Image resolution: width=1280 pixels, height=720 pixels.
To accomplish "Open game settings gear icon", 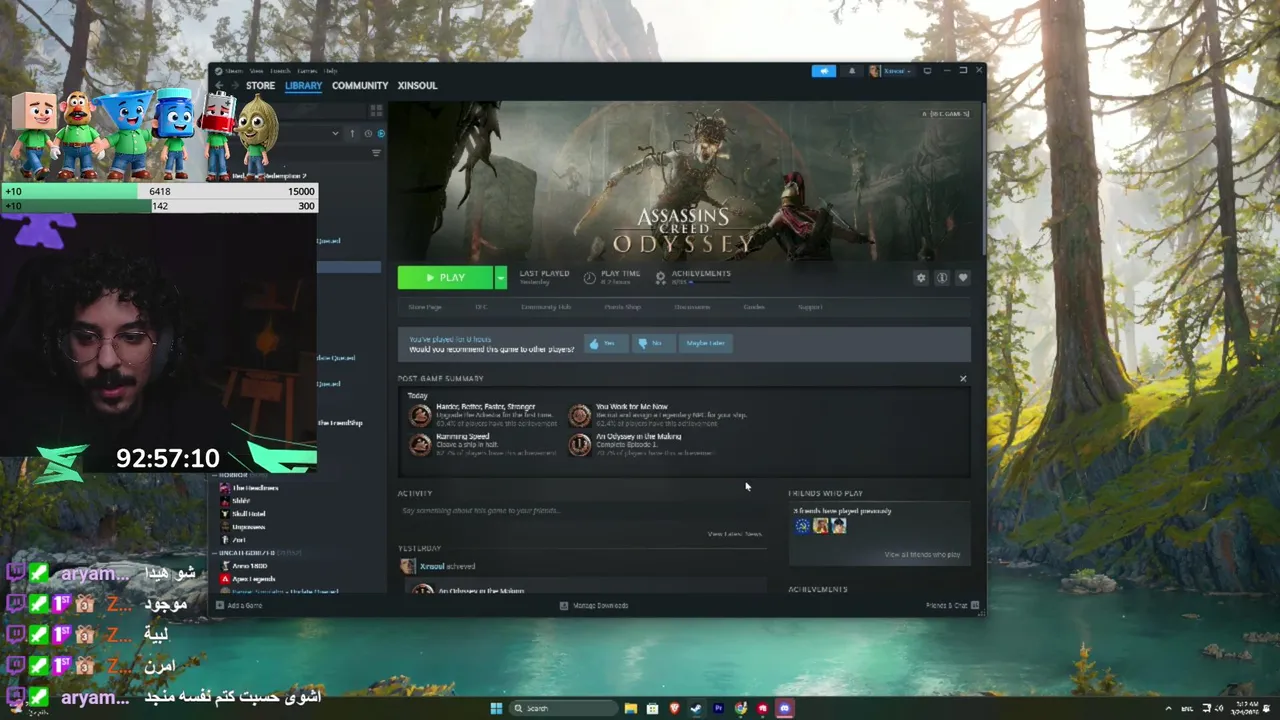I will (x=921, y=278).
